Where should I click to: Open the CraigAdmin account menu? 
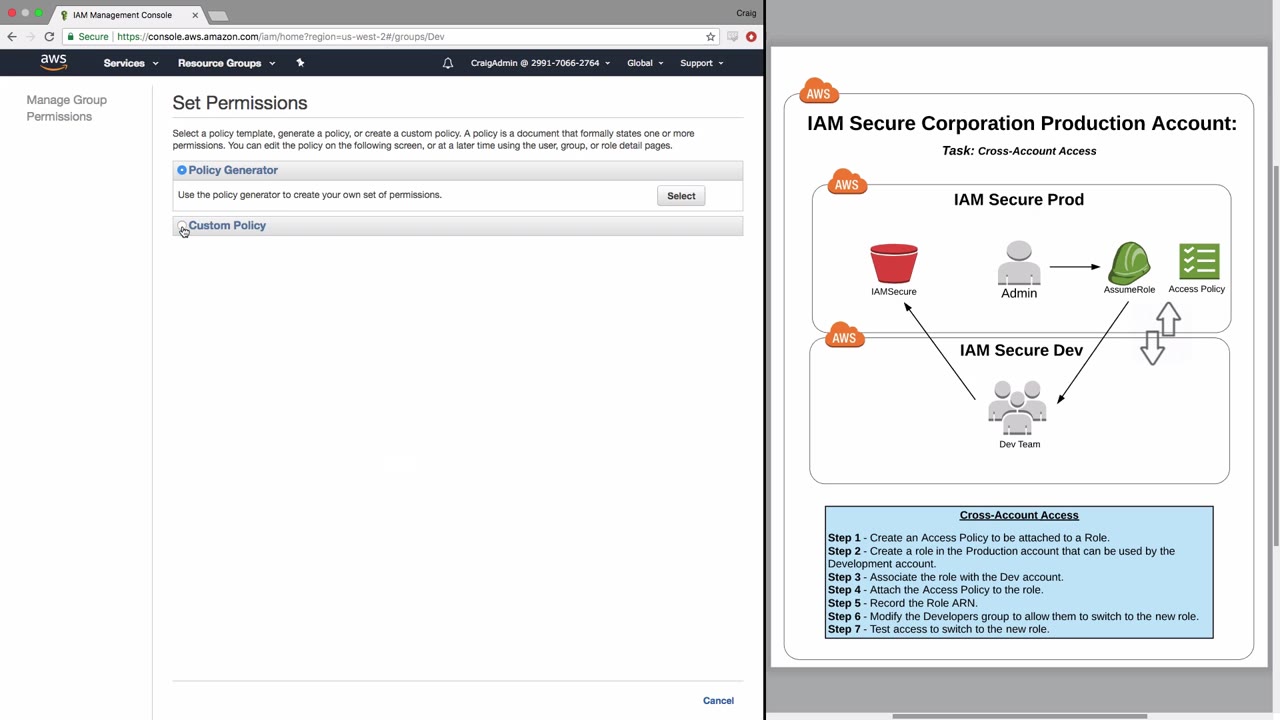pyautogui.click(x=540, y=63)
